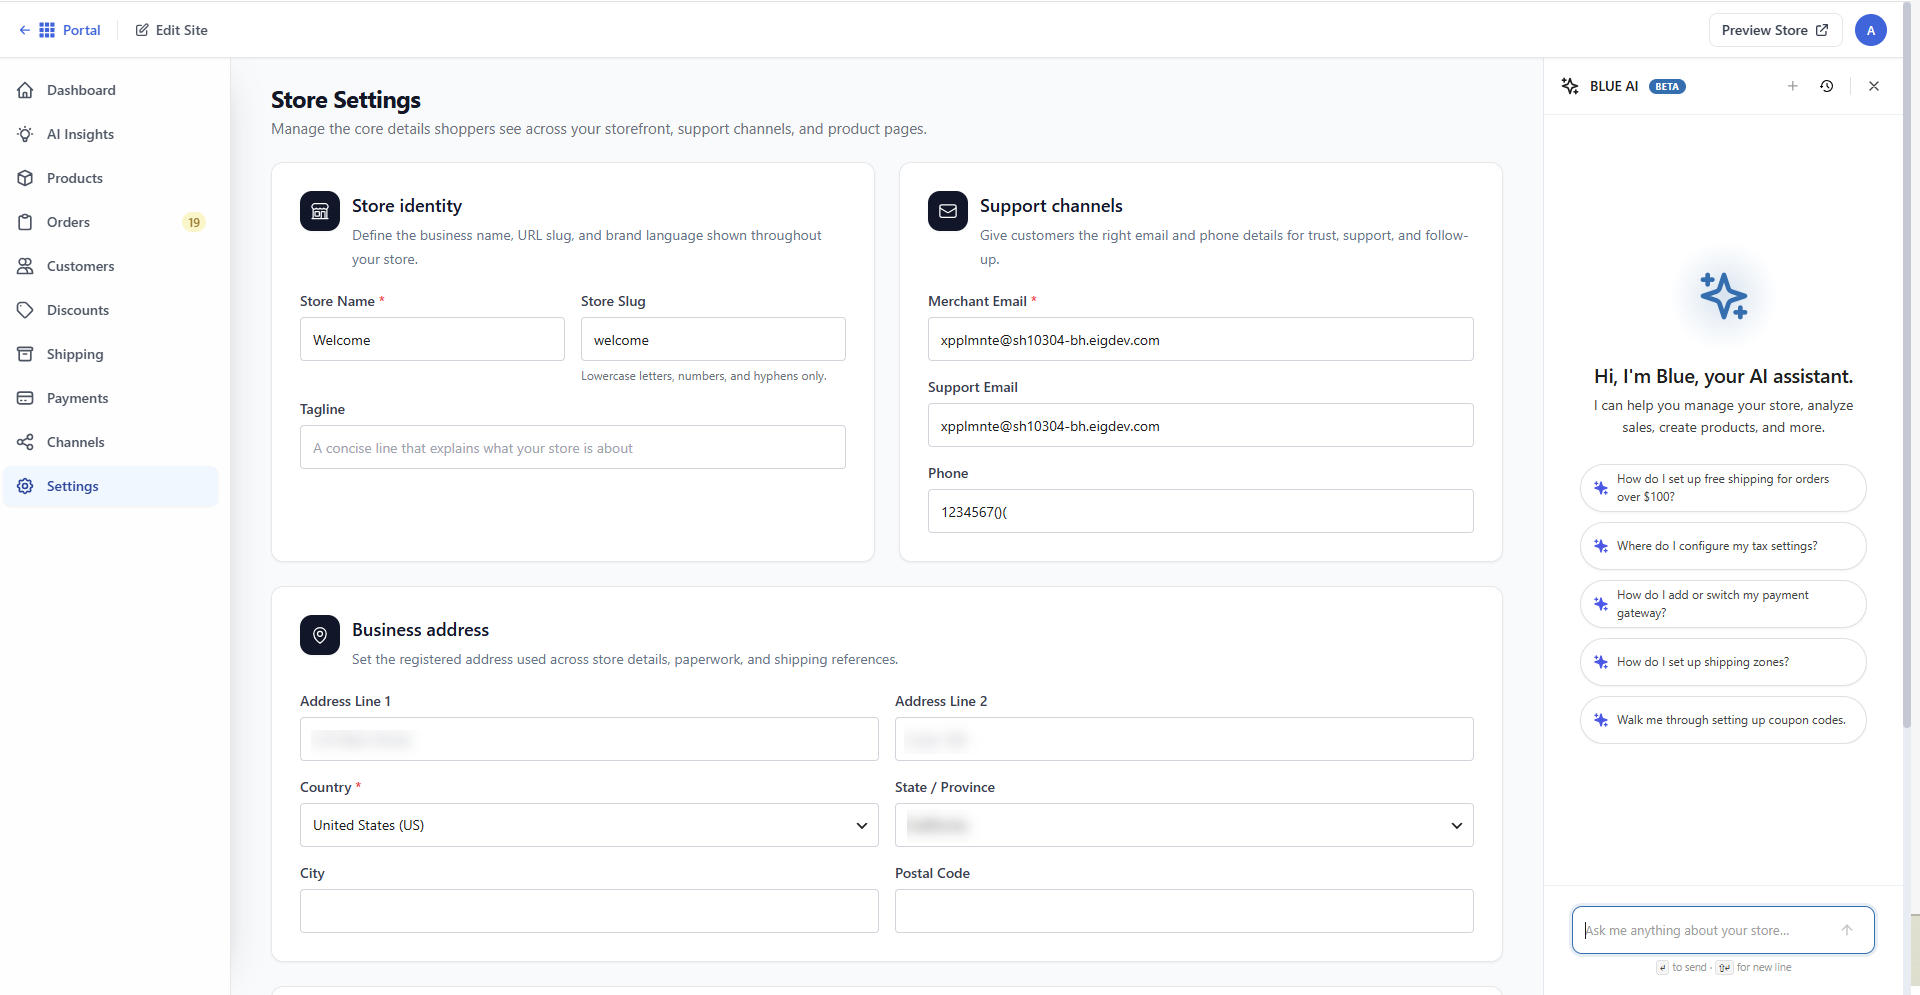Select the coupon codes walkthrough suggestion
The height and width of the screenshot is (995, 1920).
click(1723, 720)
